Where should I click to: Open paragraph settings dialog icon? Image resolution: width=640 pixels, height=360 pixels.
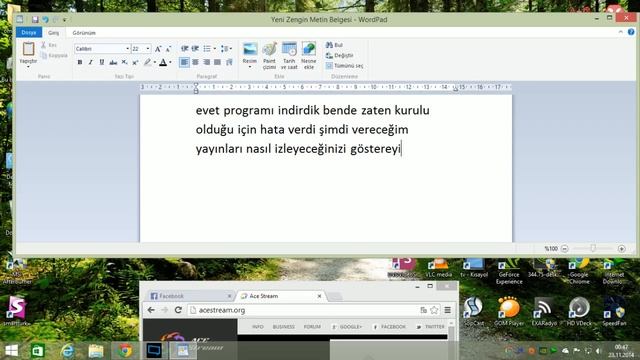(x=229, y=62)
